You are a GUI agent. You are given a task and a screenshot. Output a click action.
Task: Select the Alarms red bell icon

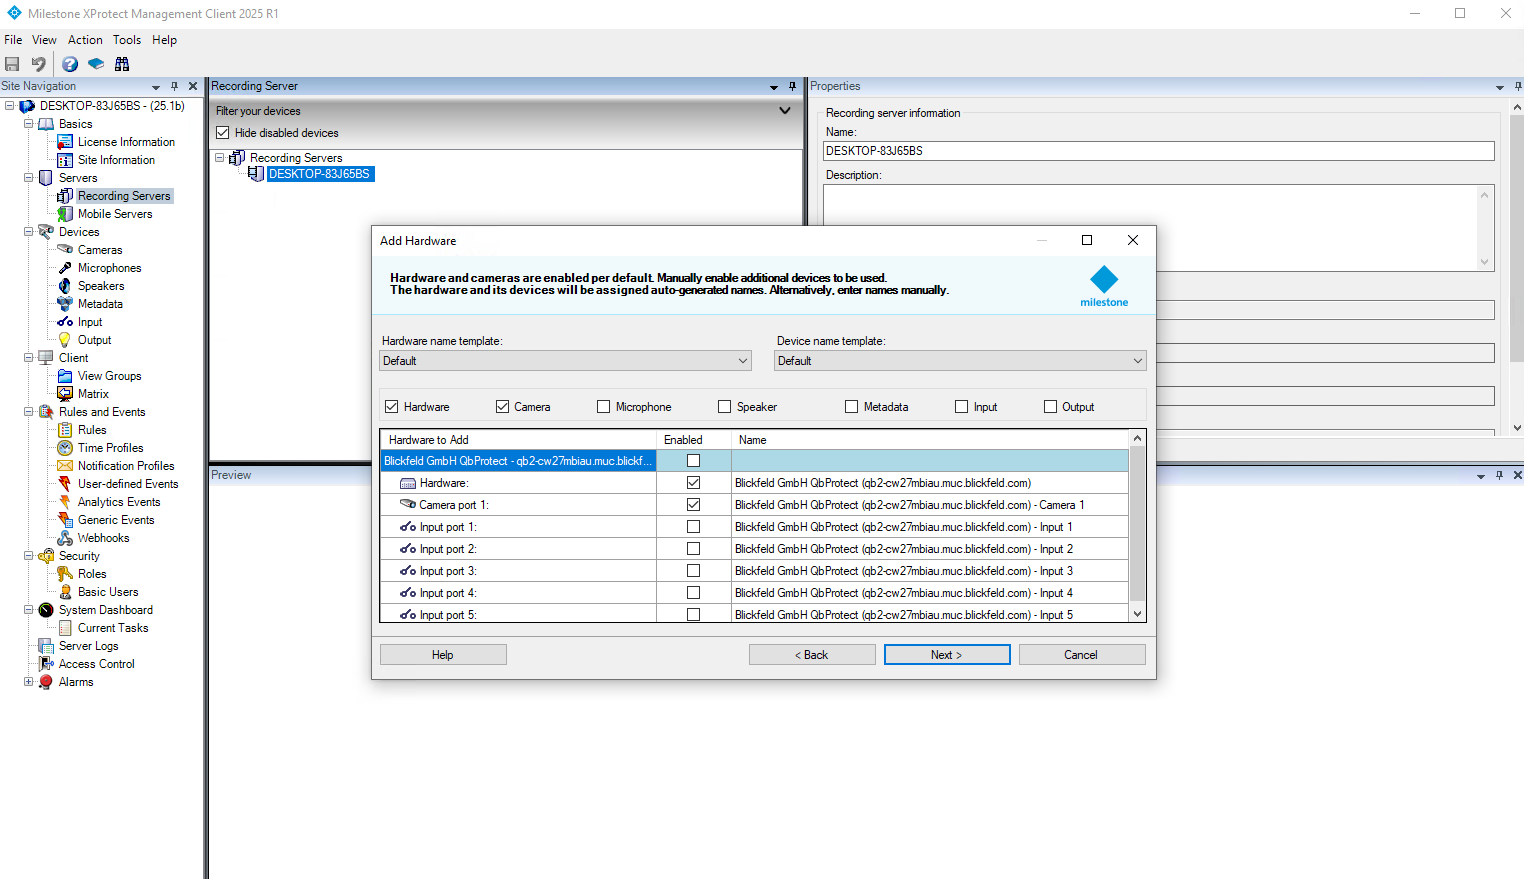[46, 682]
